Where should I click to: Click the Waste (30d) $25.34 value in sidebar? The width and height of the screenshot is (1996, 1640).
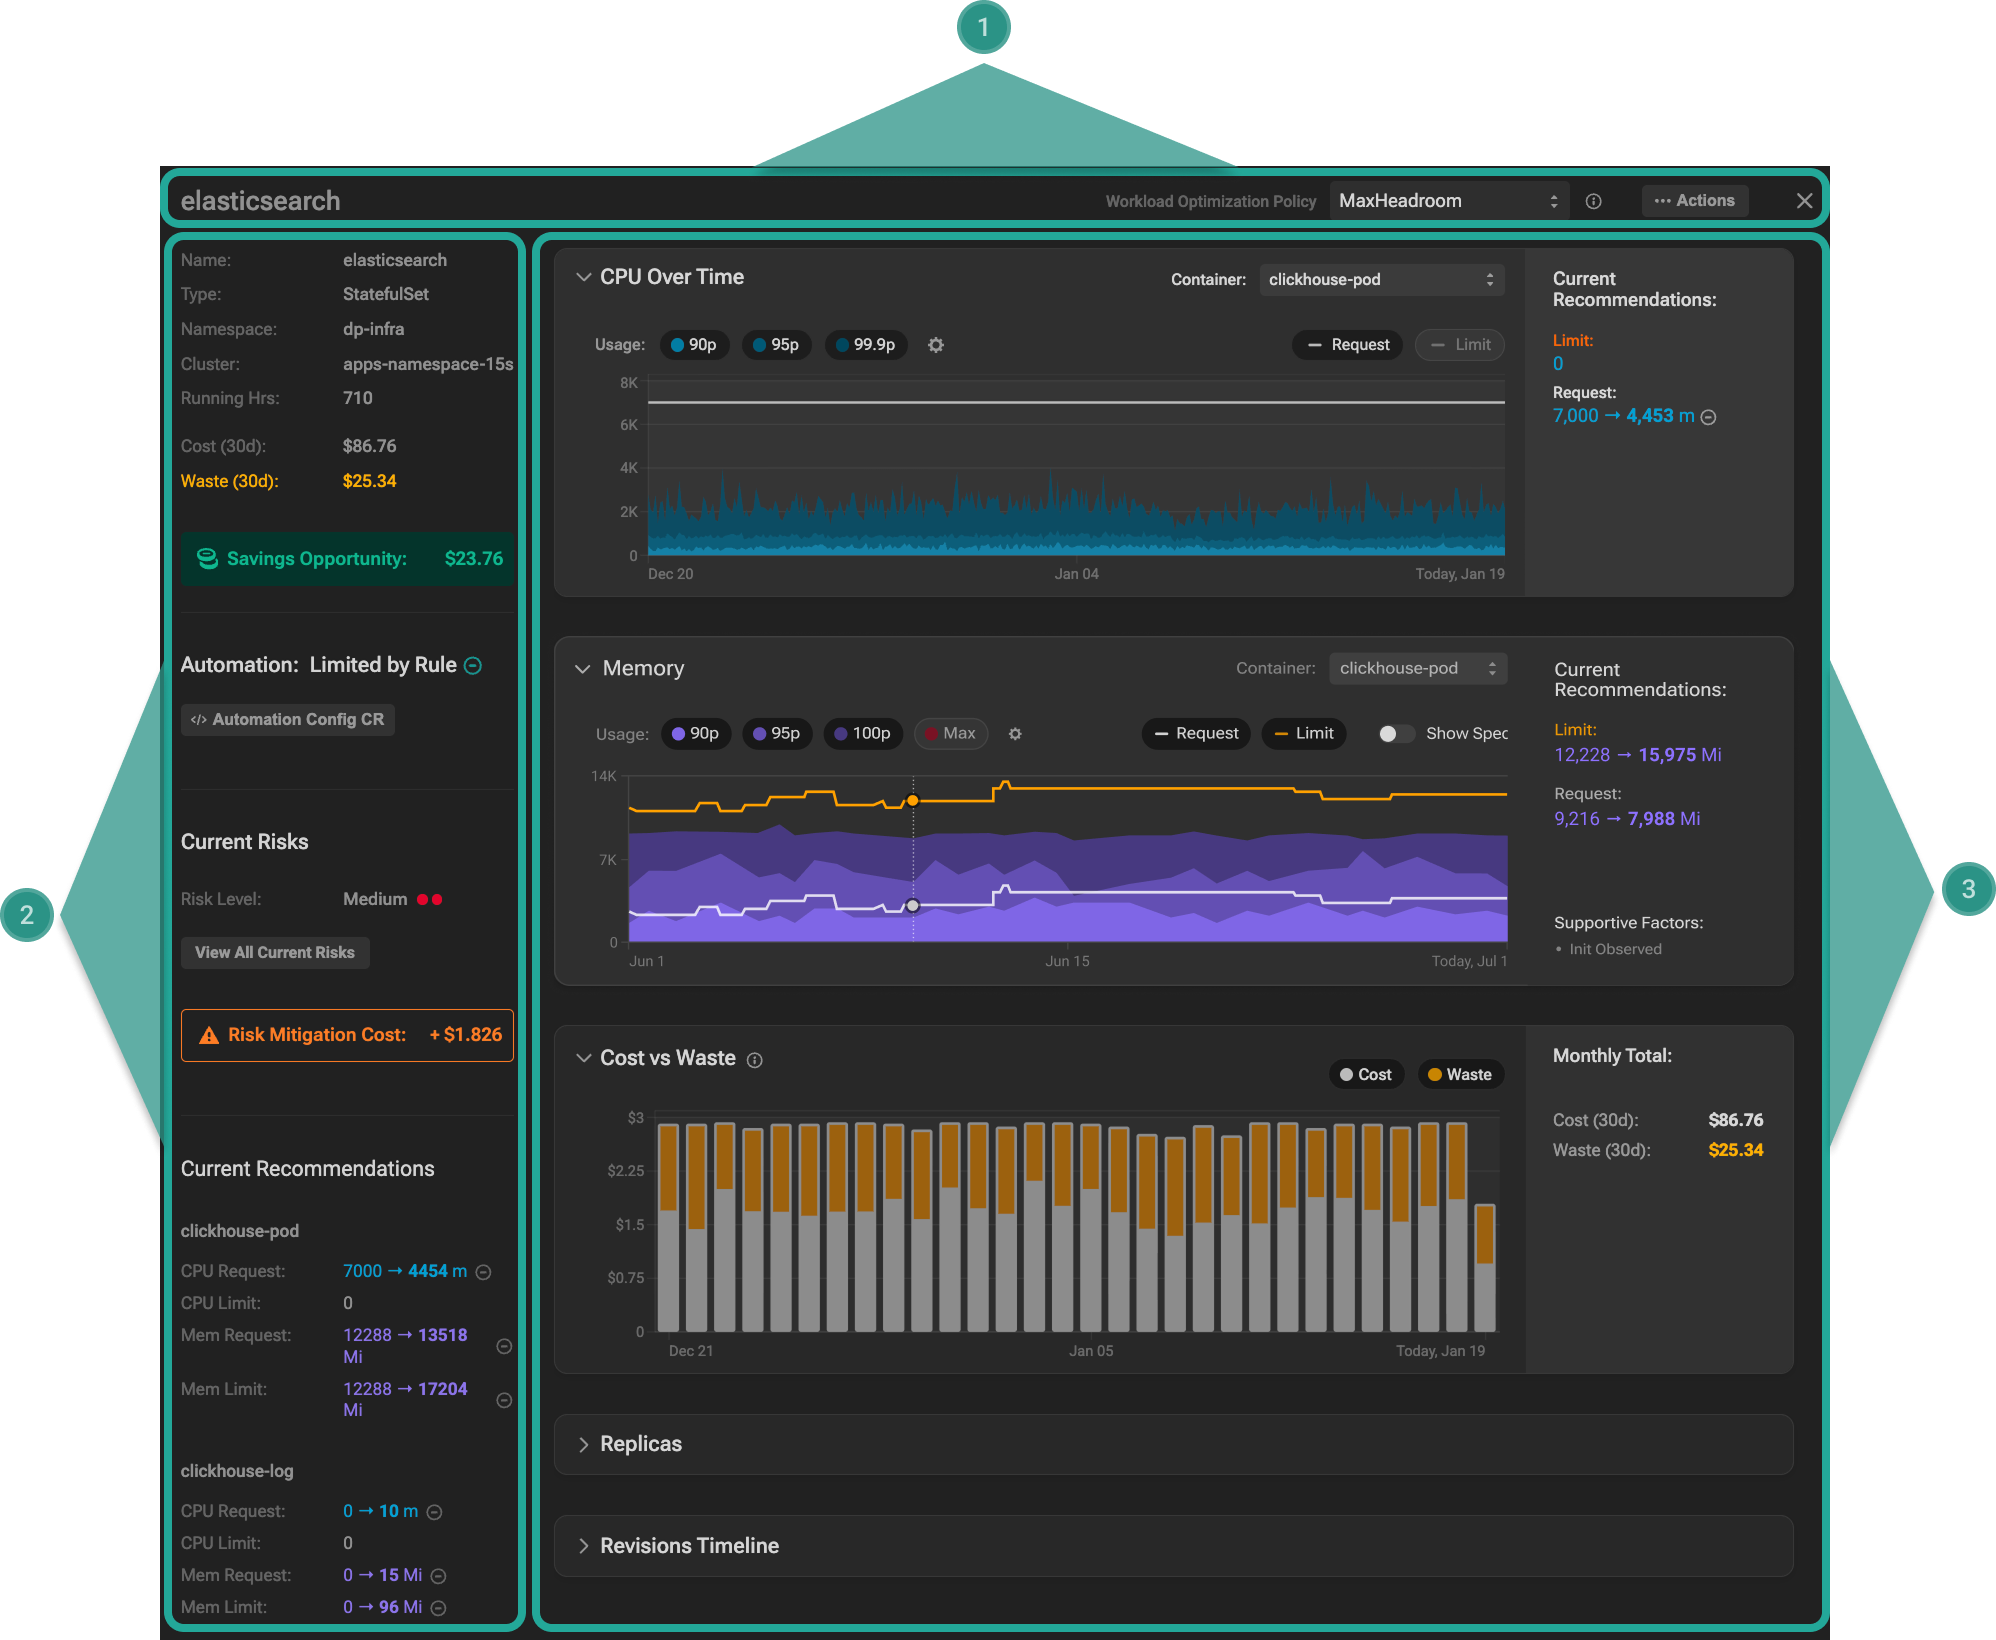point(370,481)
